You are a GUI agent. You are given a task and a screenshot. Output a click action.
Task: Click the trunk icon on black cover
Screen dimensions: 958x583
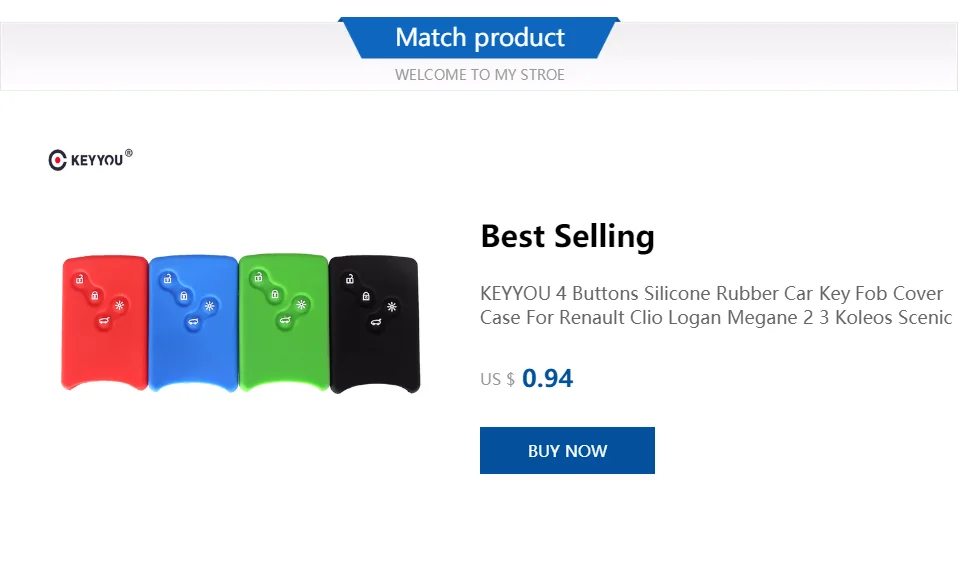[x=376, y=322]
